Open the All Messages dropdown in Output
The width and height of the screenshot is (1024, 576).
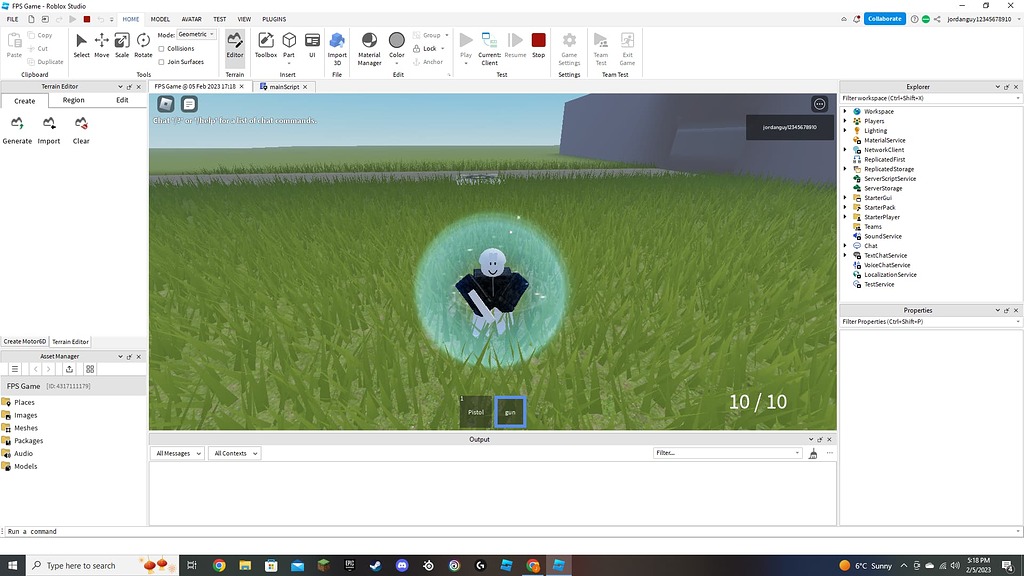point(177,453)
